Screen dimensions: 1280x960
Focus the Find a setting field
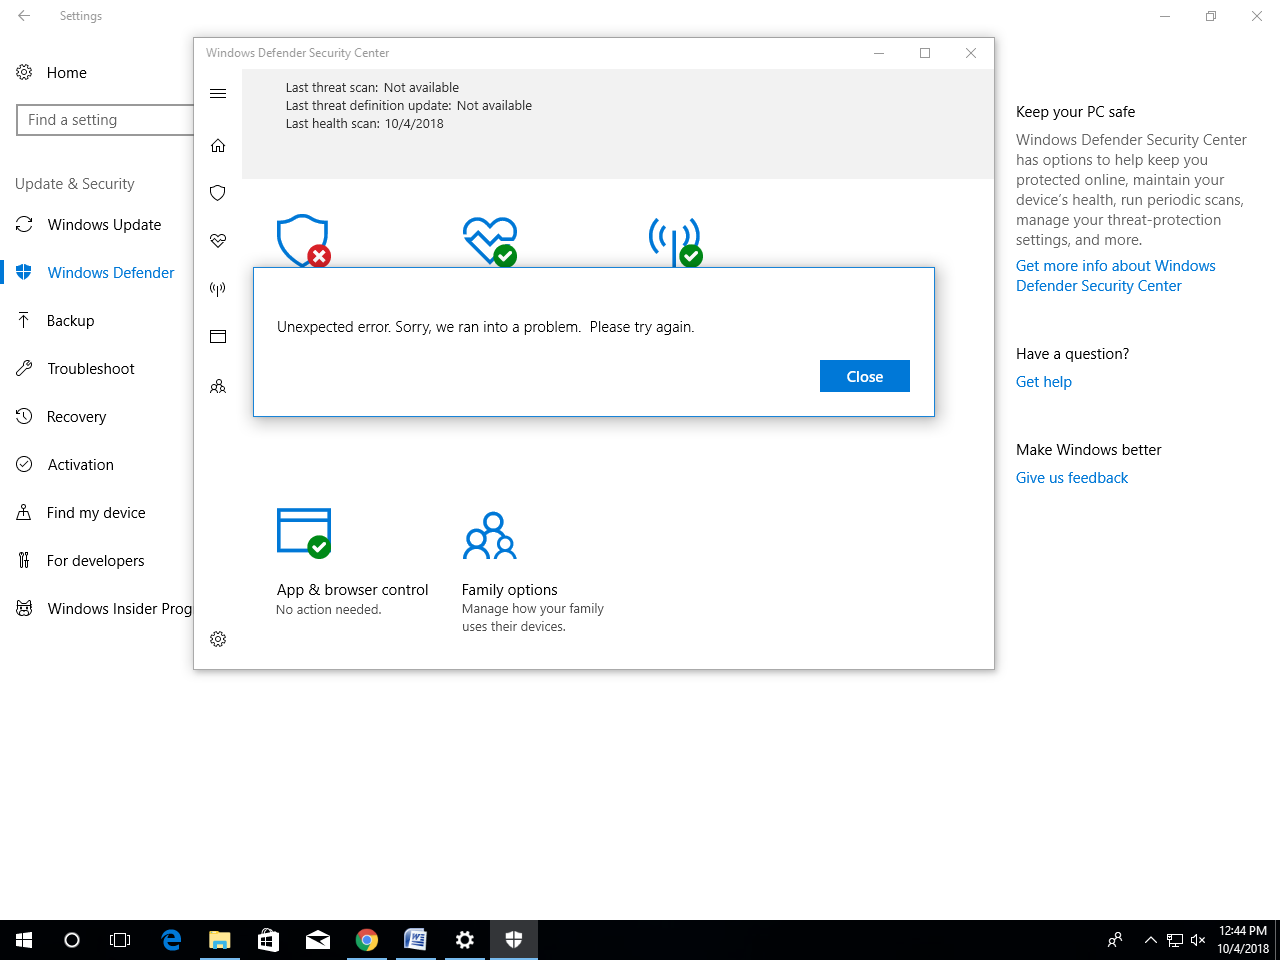click(x=105, y=120)
